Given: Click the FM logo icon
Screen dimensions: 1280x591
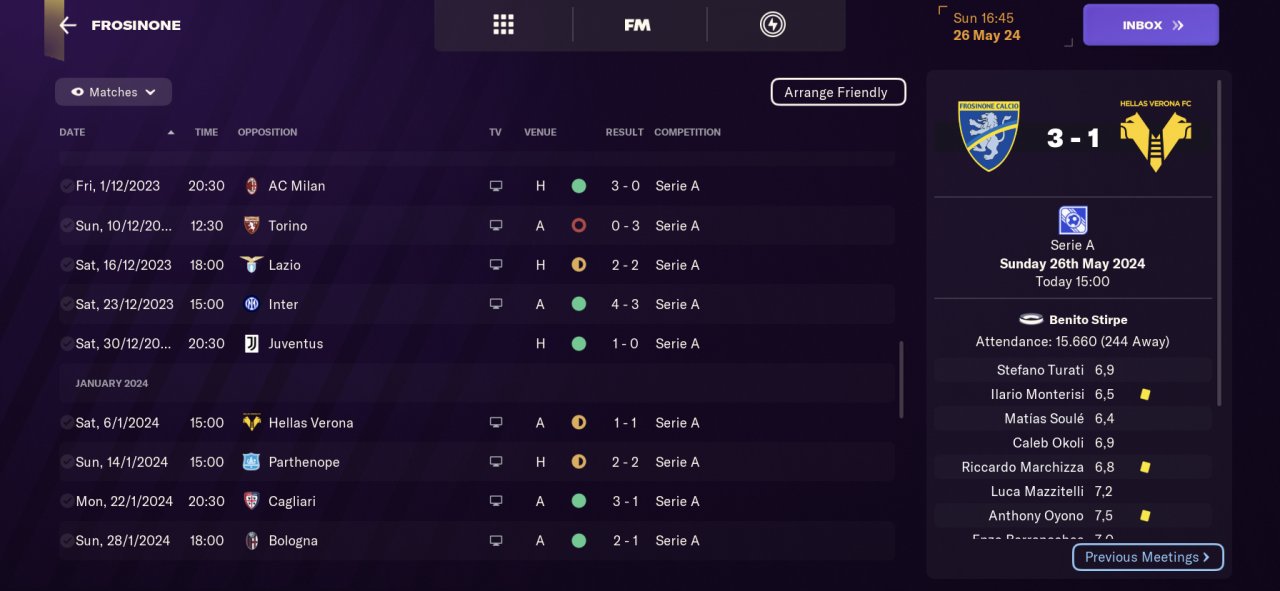Looking at the screenshot, I should click(x=637, y=25).
